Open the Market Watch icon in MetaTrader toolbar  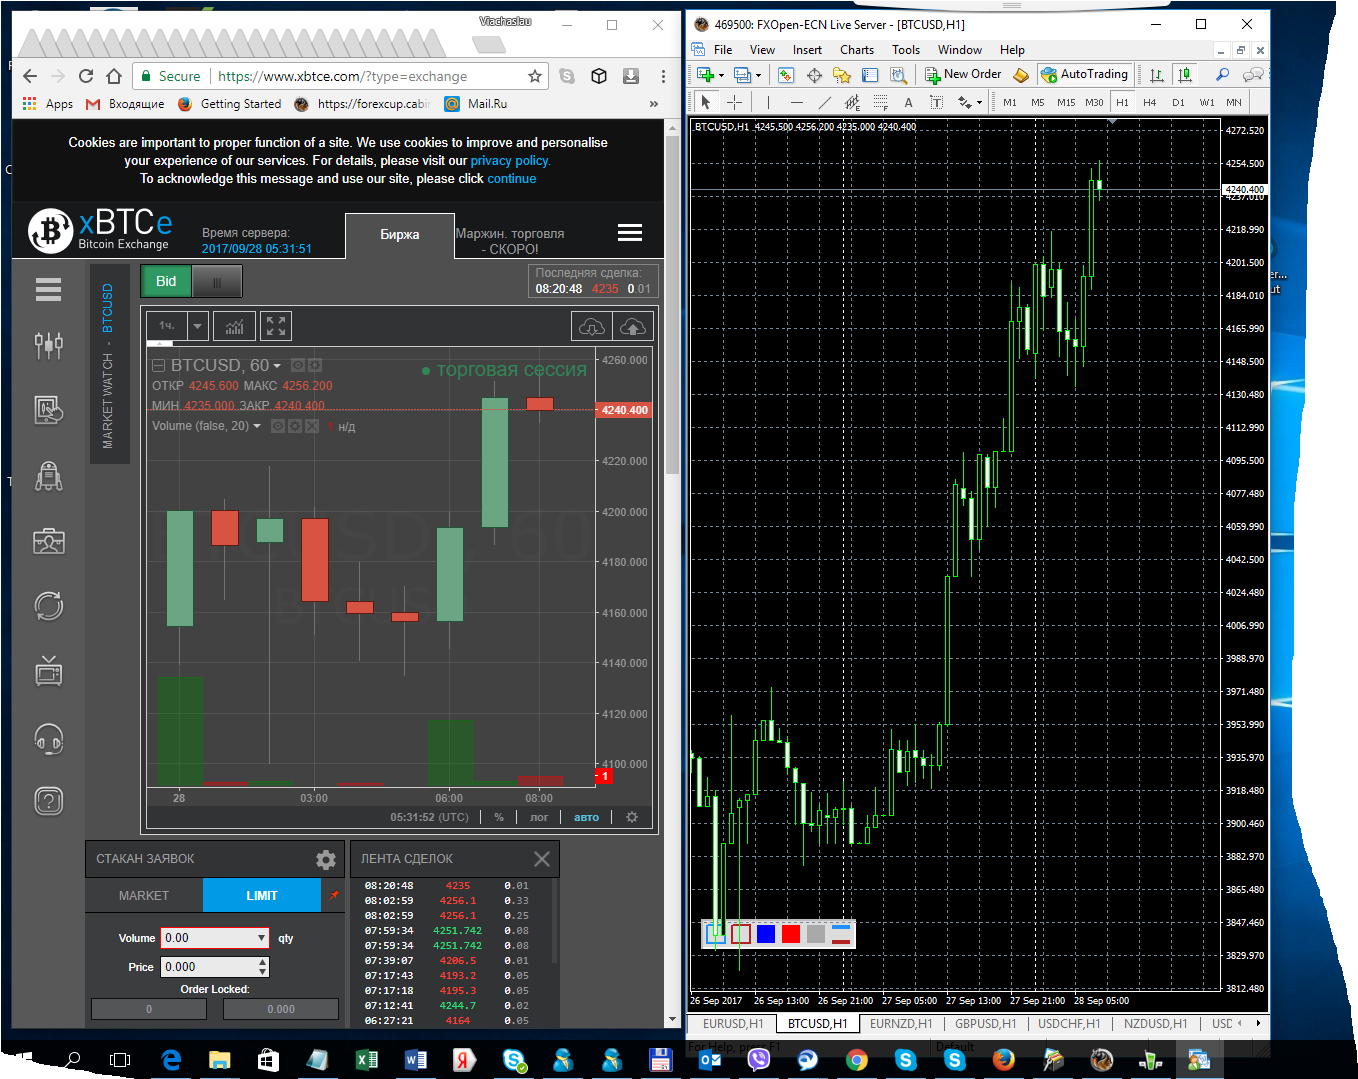[x=786, y=75]
